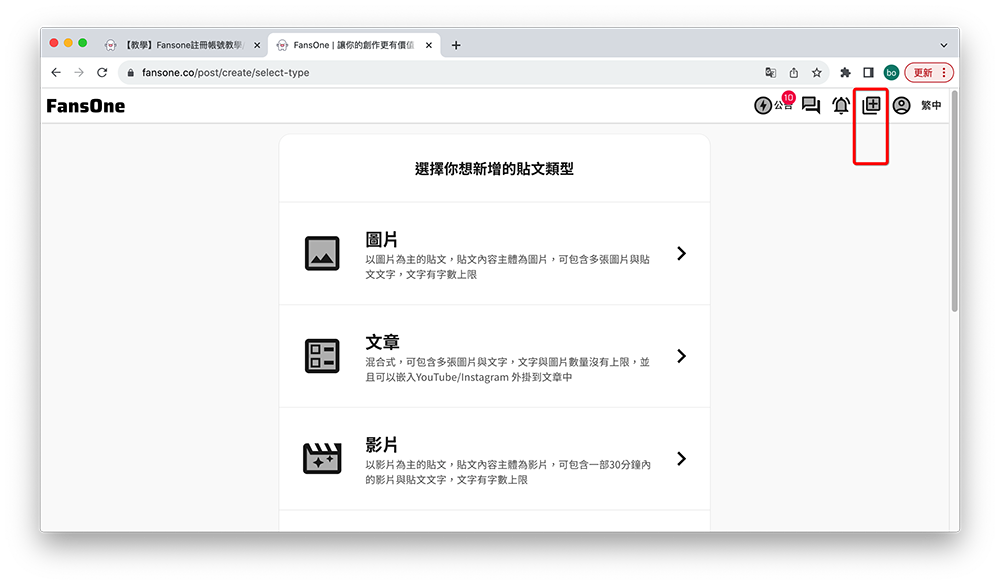Open Chrome's three-dot menu

coord(944,72)
